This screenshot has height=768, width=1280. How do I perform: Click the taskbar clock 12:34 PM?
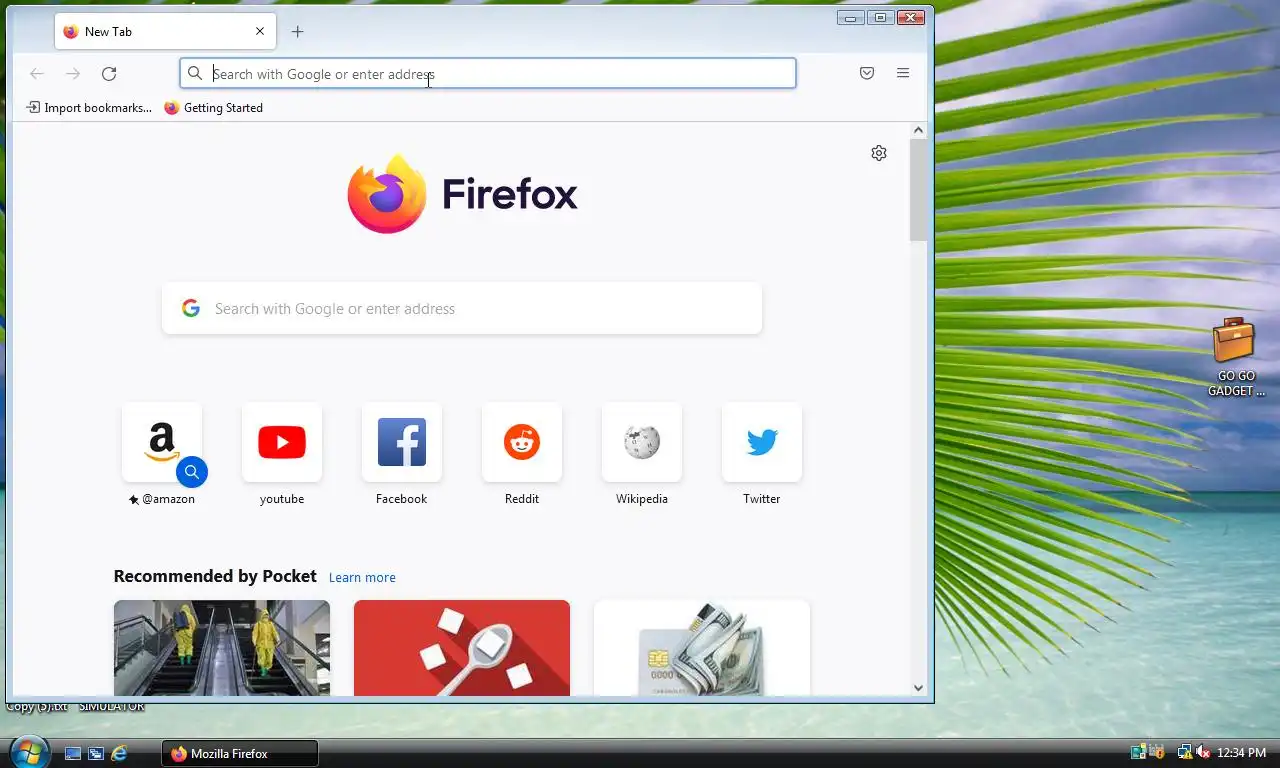click(x=1243, y=753)
